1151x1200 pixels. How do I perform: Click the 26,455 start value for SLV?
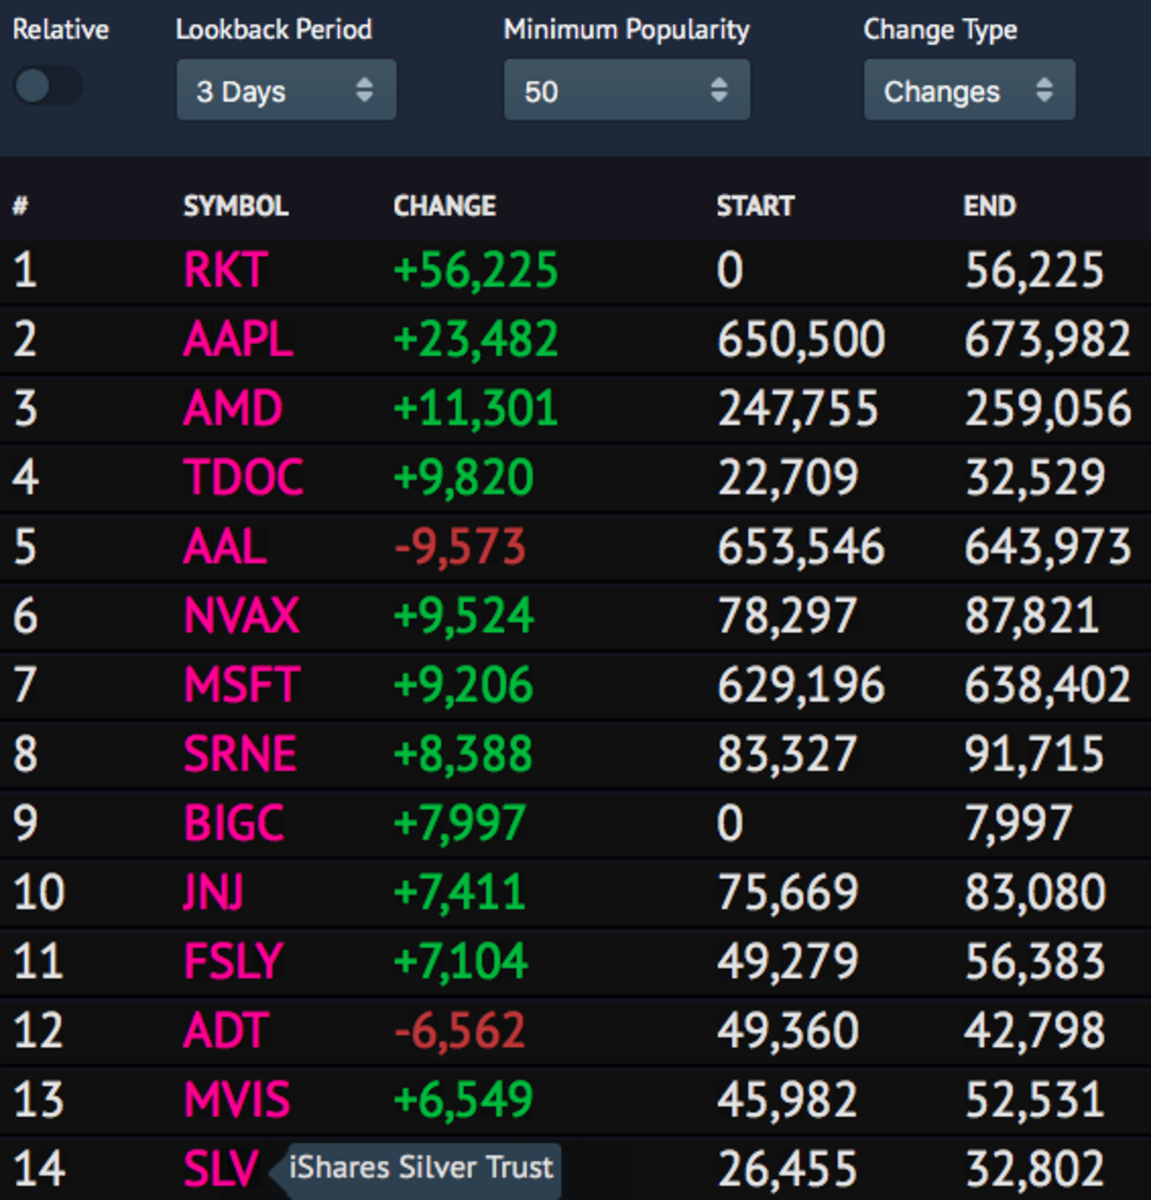coord(788,1168)
